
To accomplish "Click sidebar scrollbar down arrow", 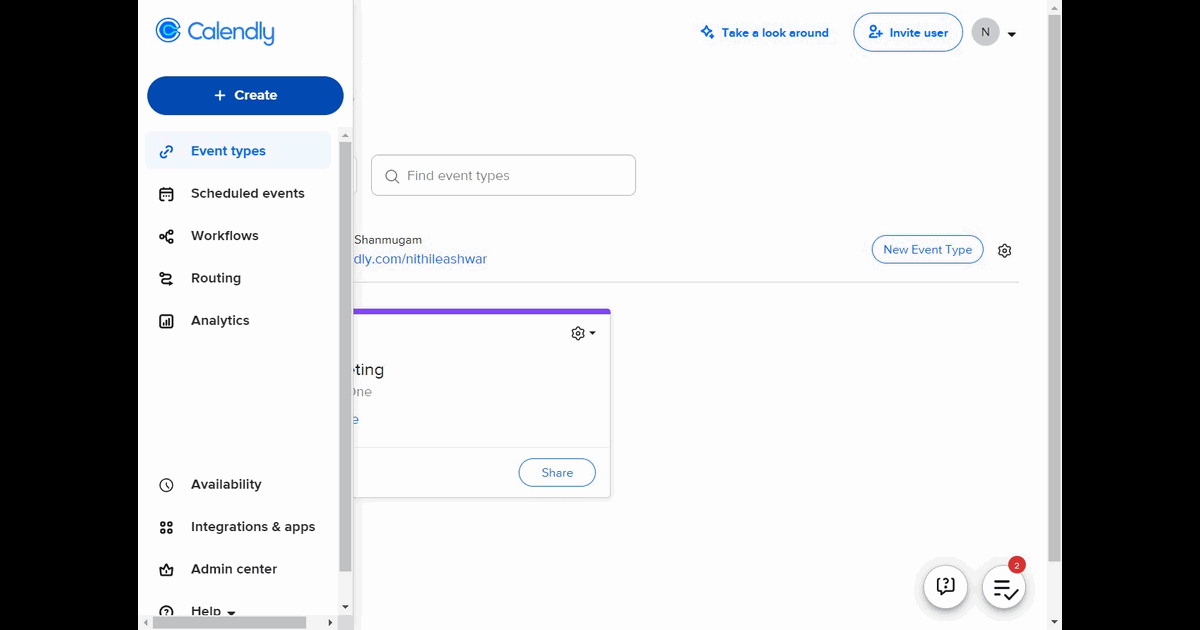I will tap(345, 606).
